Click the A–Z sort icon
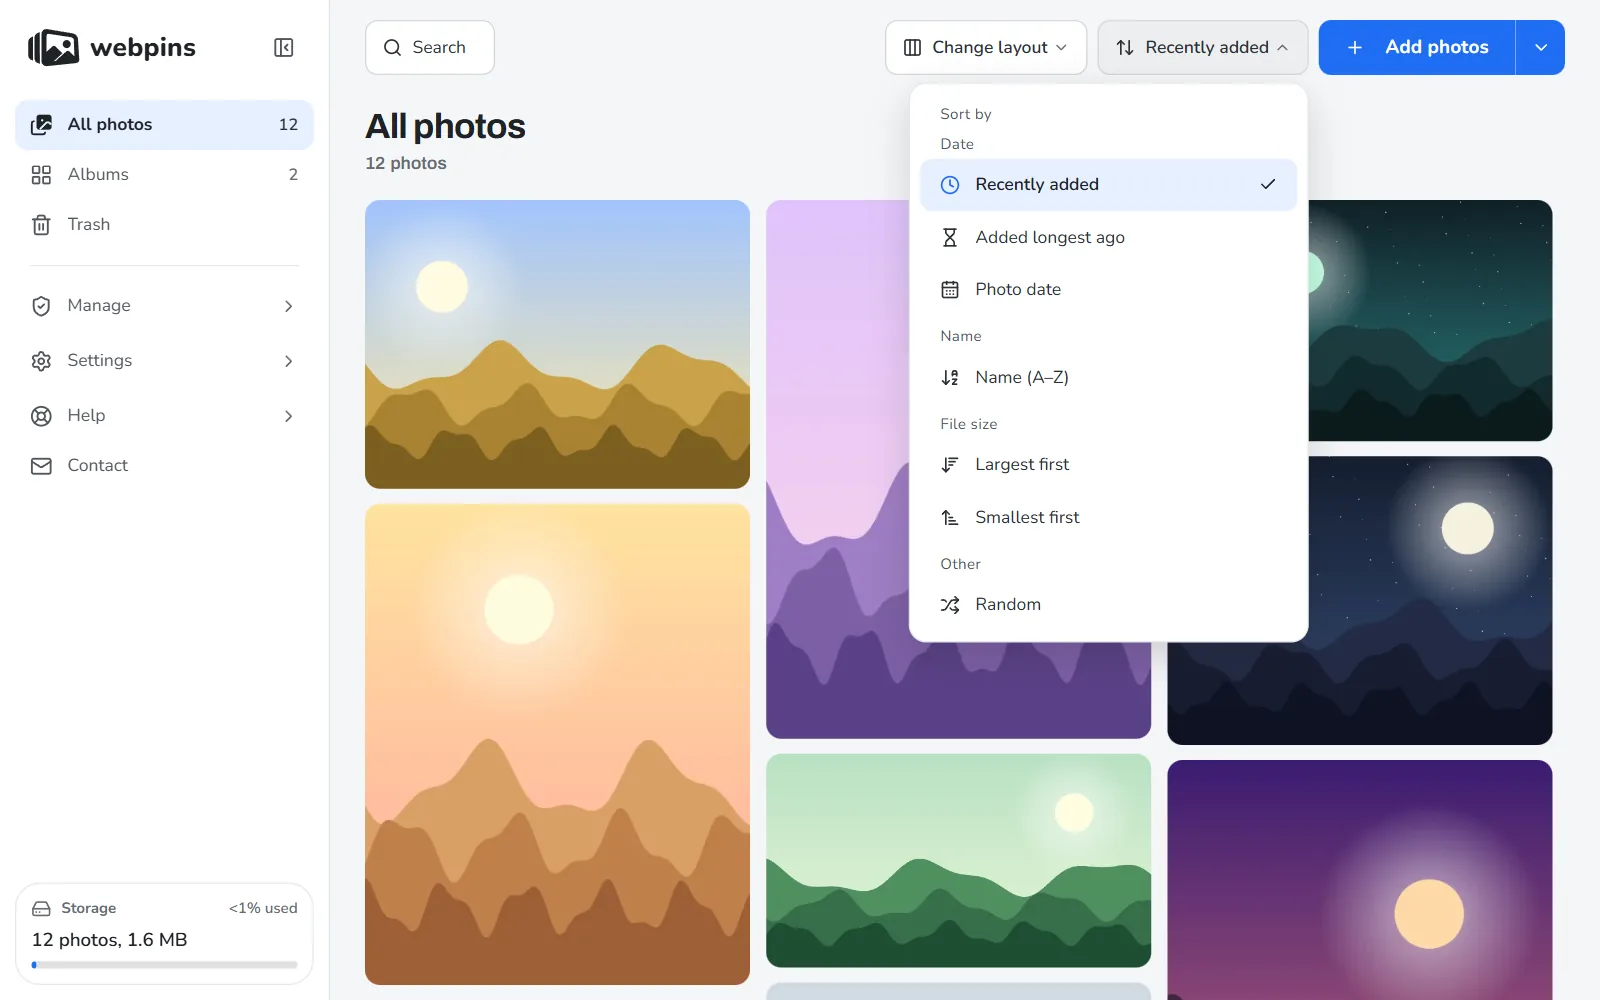This screenshot has width=1600, height=1000. (x=950, y=378)
